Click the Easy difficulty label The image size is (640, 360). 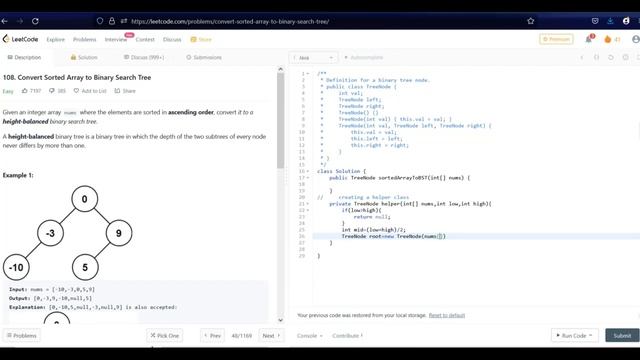(x=8, y=91)
